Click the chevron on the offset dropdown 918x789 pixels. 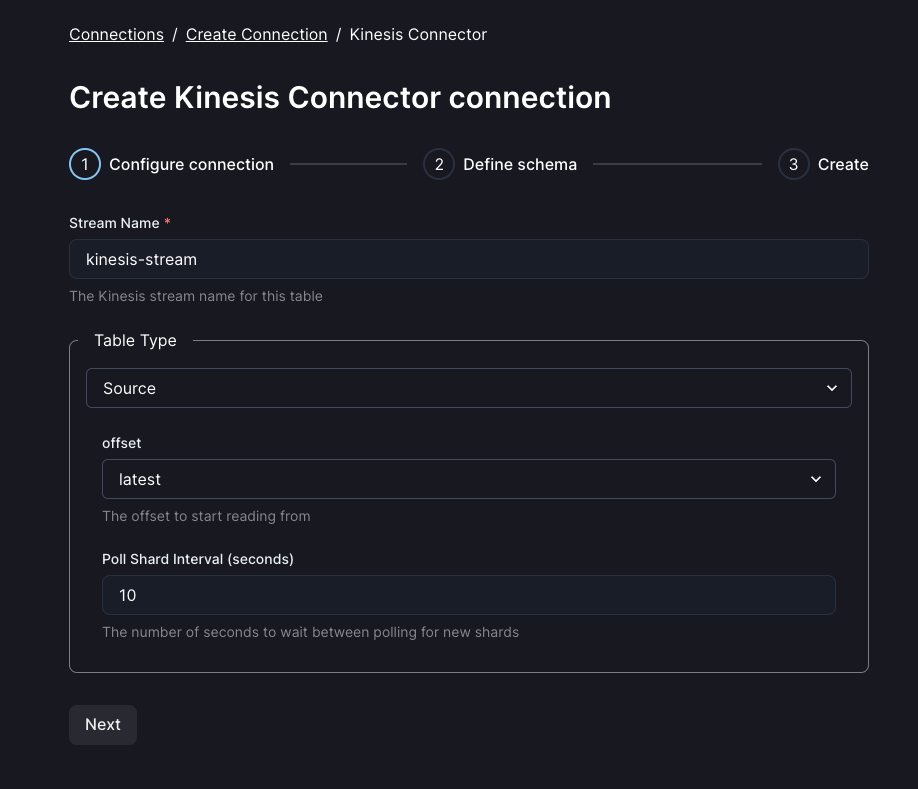815,479
